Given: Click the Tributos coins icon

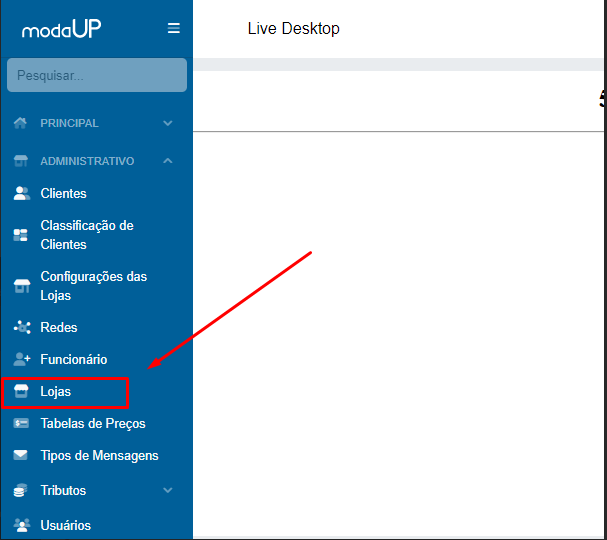Looking at the screenshot, I should 21,490.
